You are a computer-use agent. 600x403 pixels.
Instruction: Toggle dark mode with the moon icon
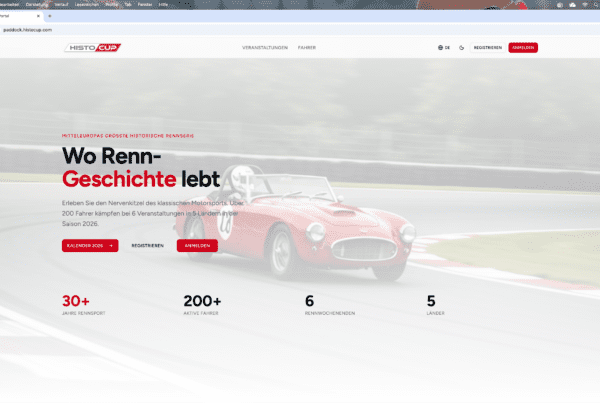[x=463, y=47]
